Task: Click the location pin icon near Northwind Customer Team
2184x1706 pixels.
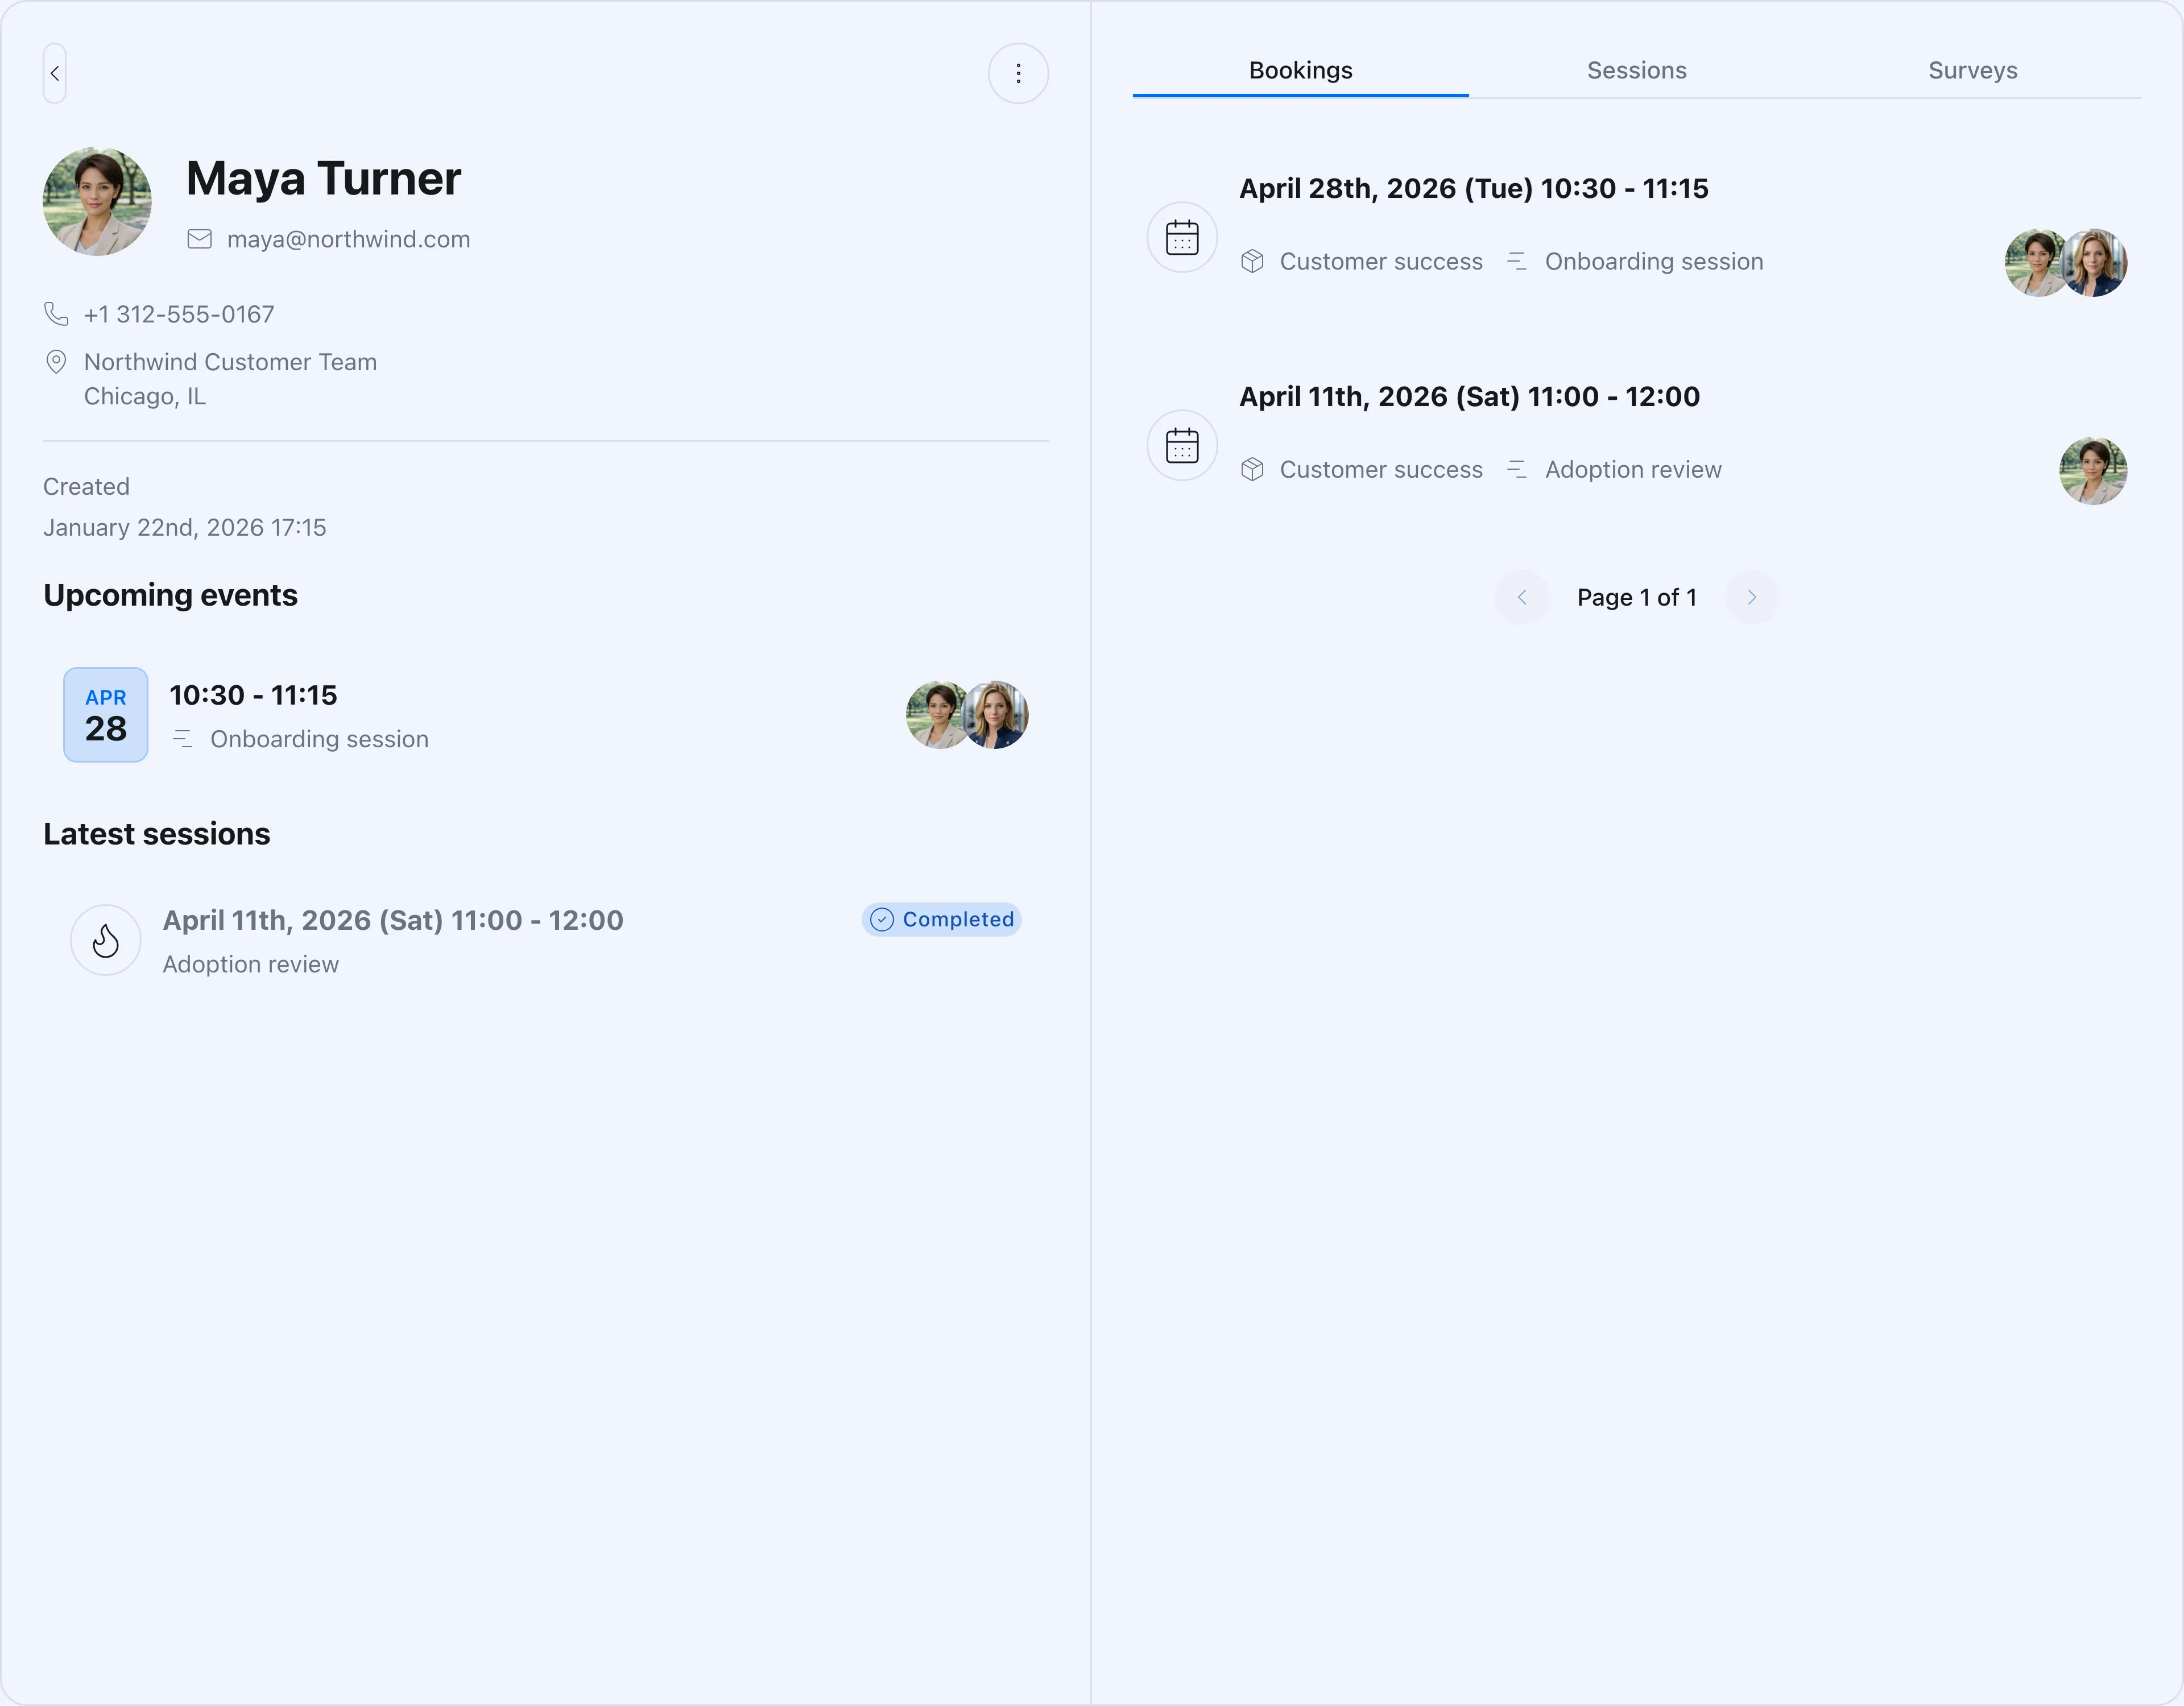Action: coord(56,362)
